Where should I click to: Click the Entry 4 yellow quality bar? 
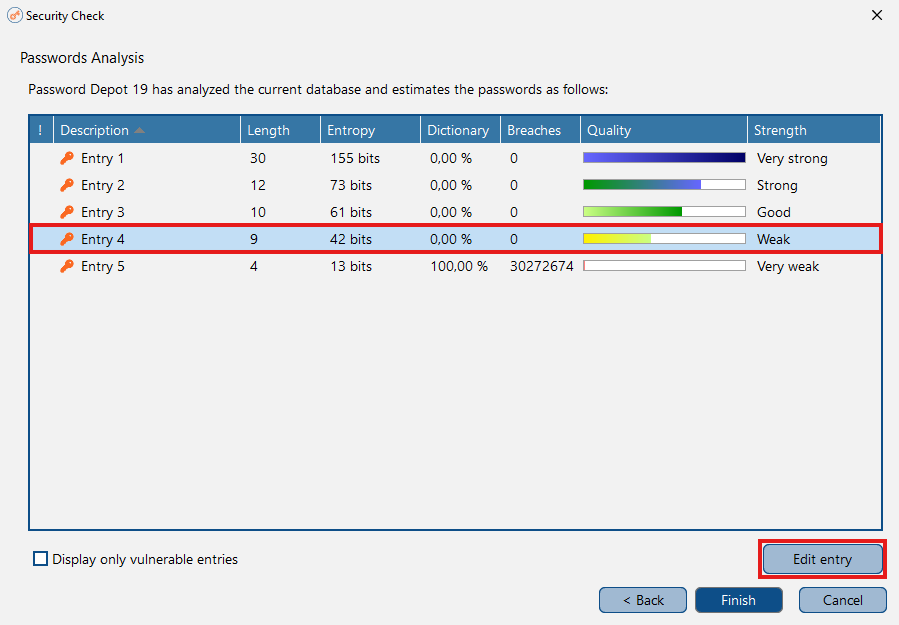coord(664,239)
